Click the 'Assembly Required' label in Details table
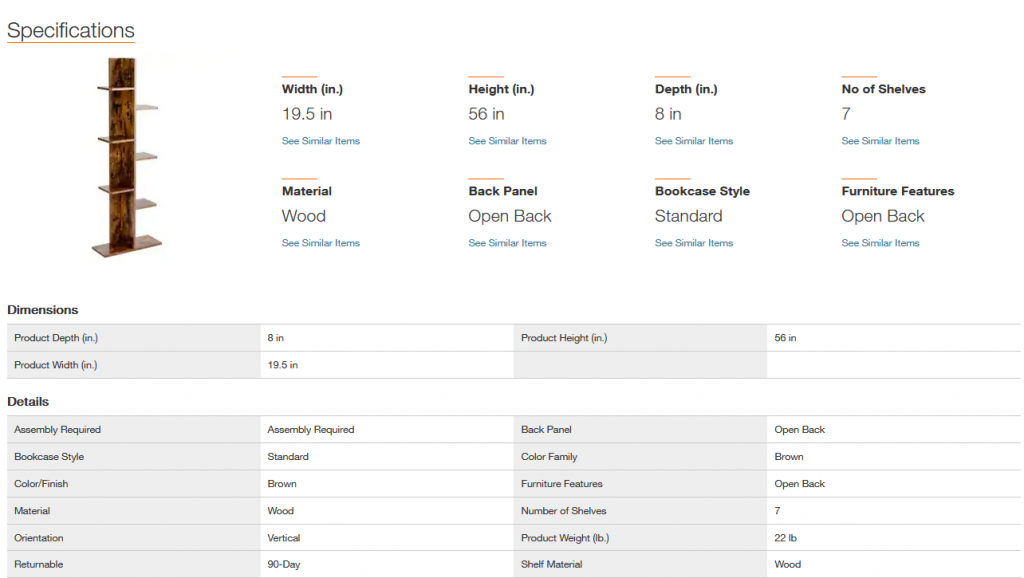Screen dimensions: 1024x578 [57, 430]
